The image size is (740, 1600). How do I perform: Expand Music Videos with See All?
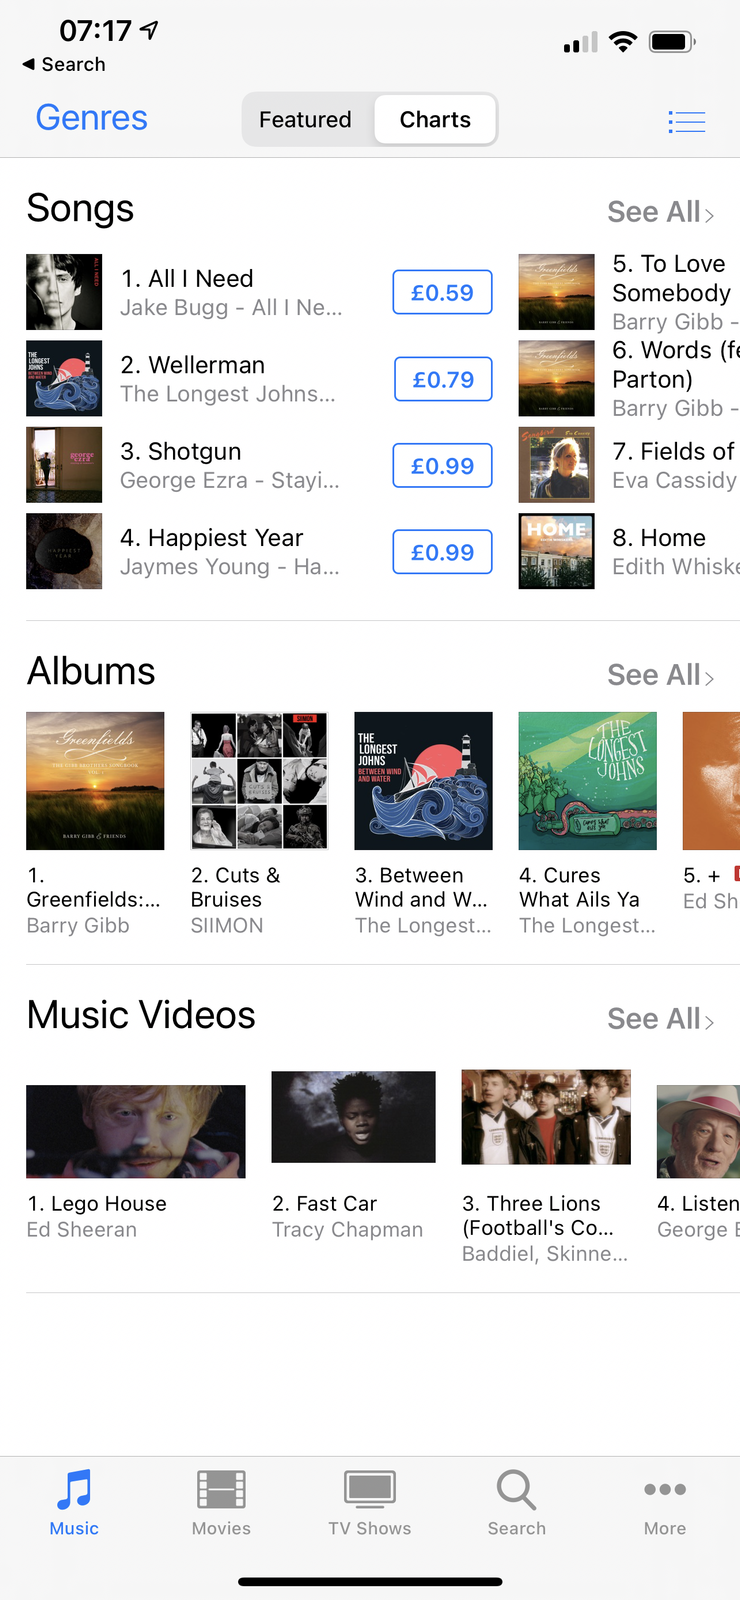click(x=660, y=1019)
